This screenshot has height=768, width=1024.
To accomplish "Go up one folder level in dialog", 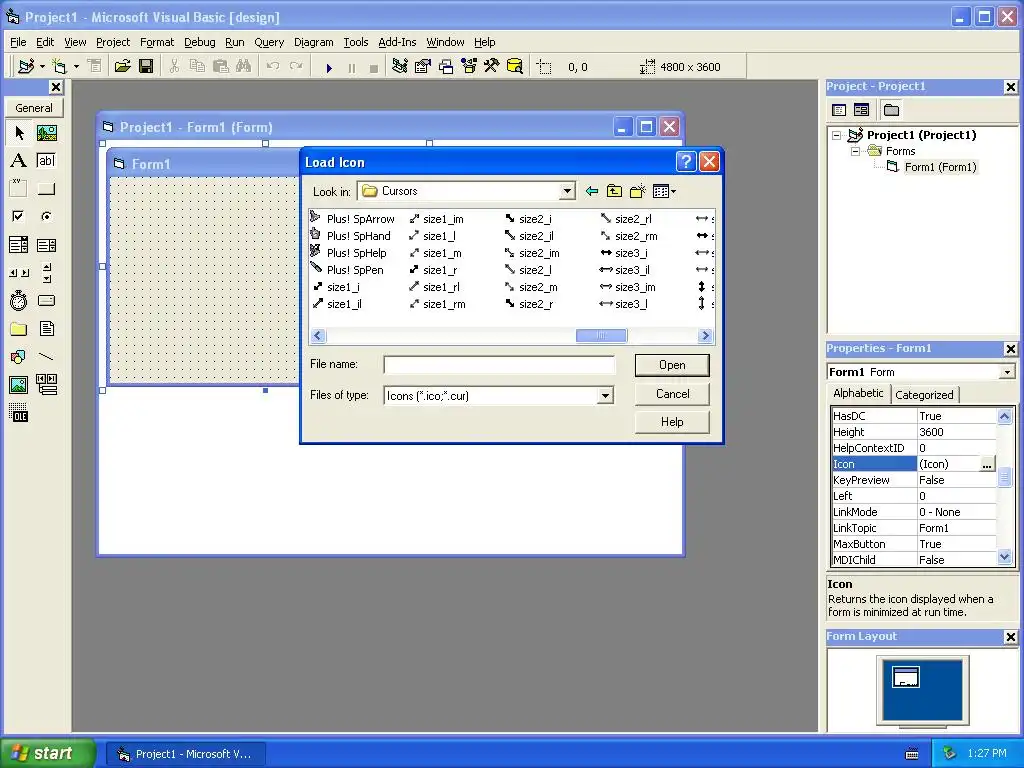I will (x=615, y=191).
